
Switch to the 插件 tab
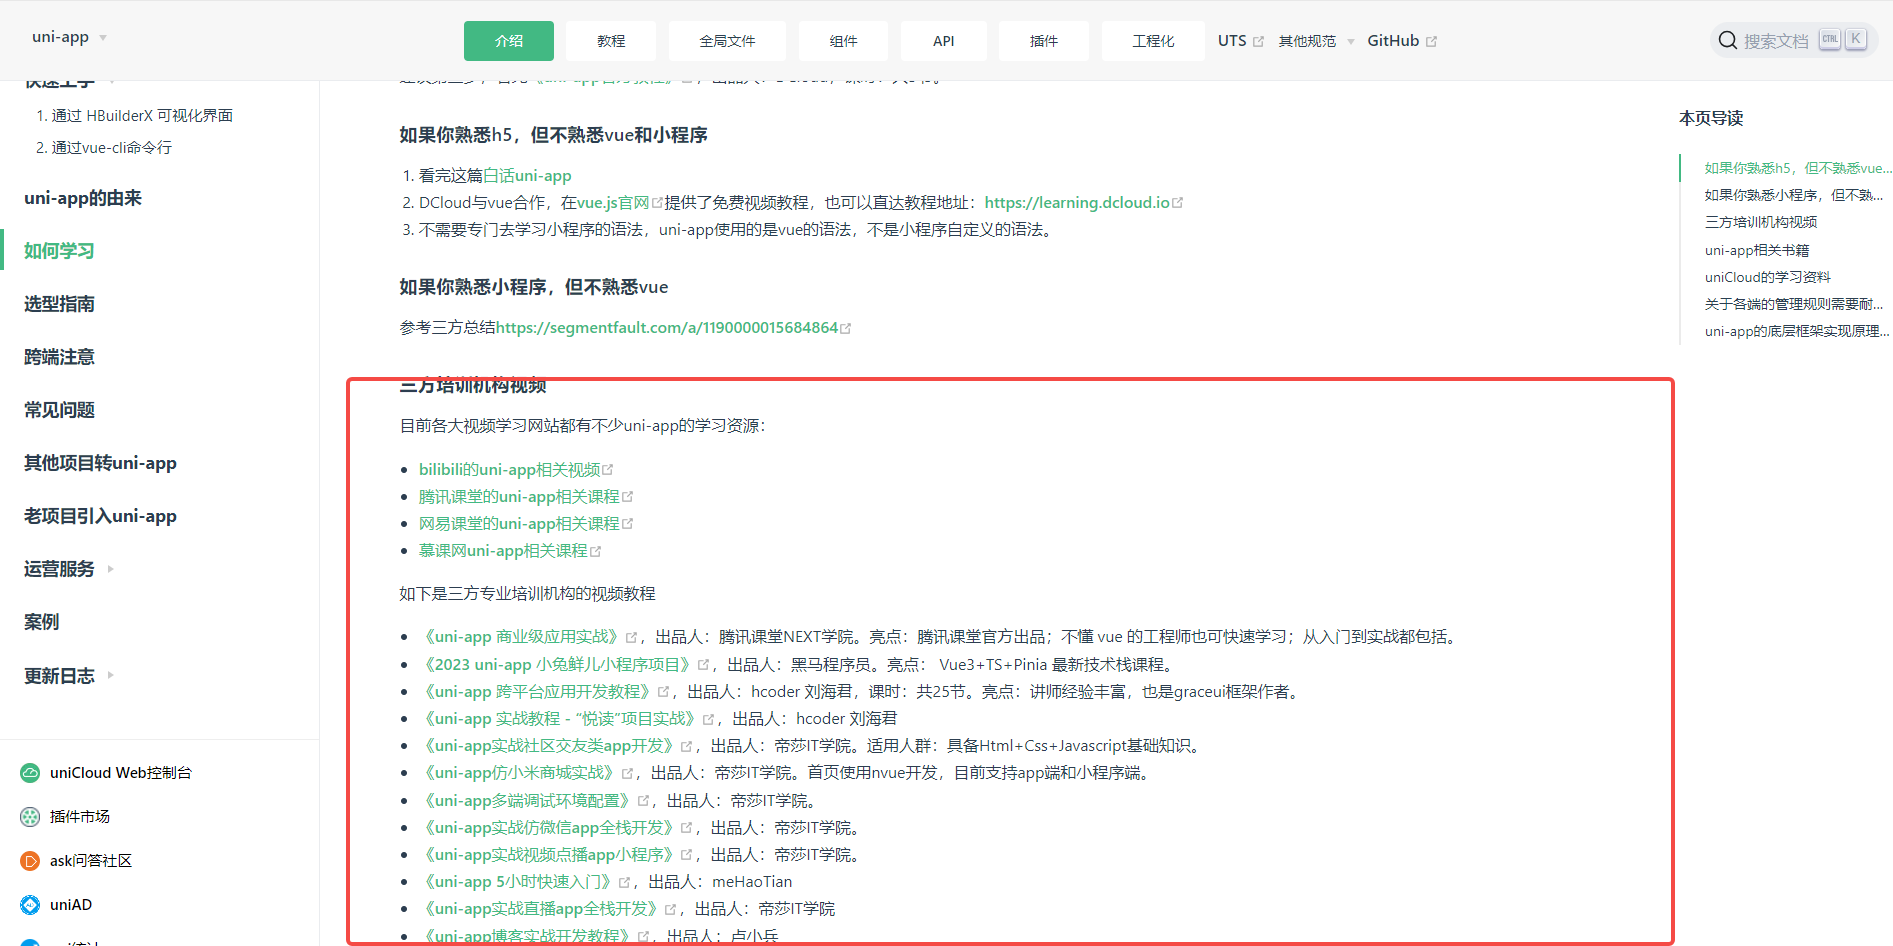(x=1044, y=41)
